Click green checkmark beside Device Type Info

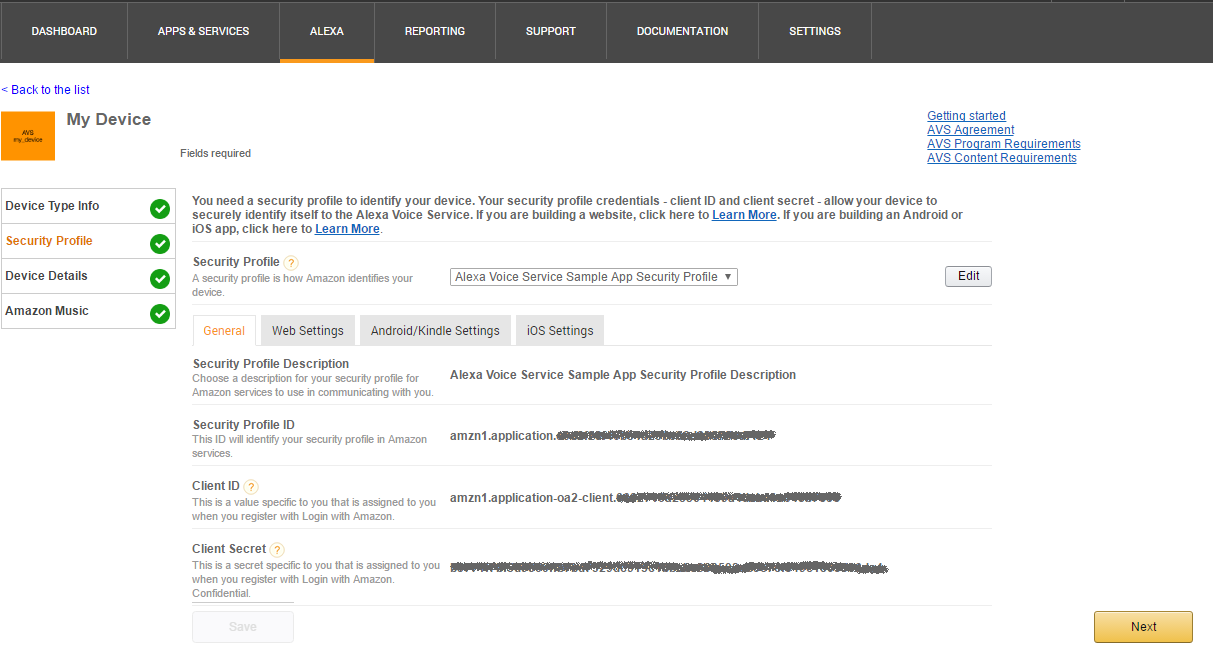[160, 209]
